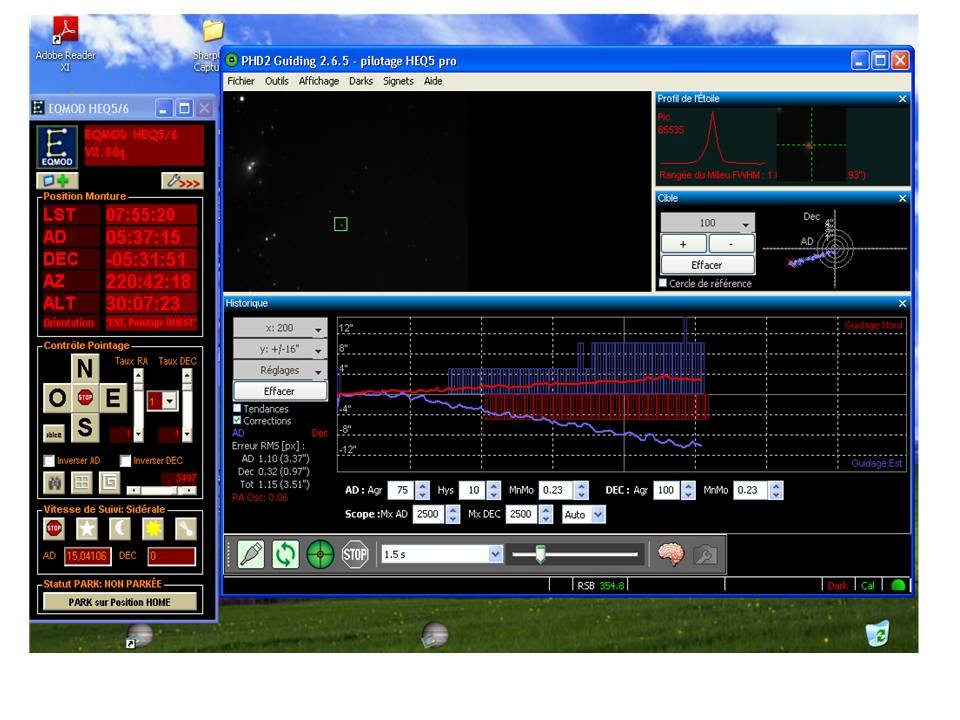The width and height of the screenshot is (960, 720).
Task: Increase AD Agr value with spinner
Action: coord(422,486)
